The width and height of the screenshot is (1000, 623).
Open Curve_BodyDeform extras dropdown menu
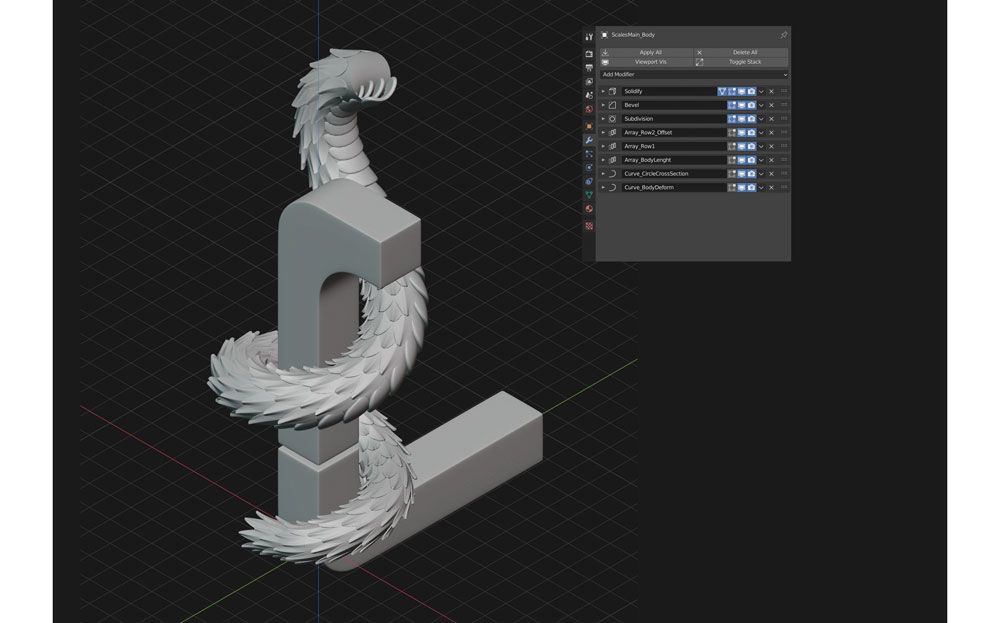pos(761,187)
